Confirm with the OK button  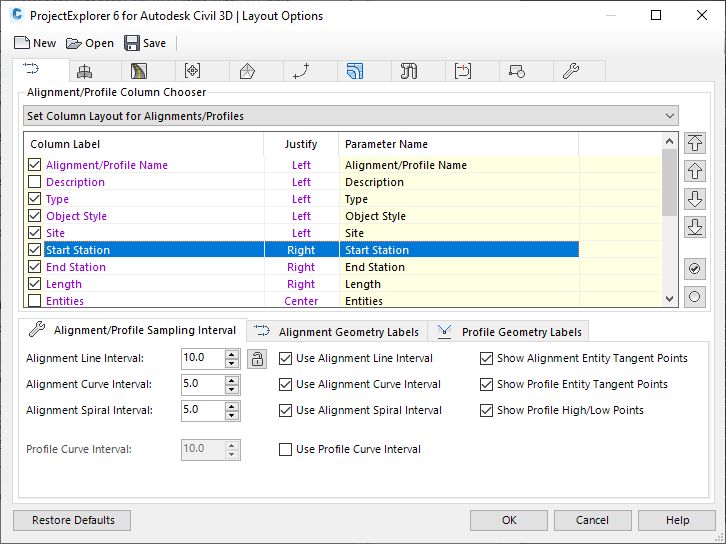click(509, 520)
